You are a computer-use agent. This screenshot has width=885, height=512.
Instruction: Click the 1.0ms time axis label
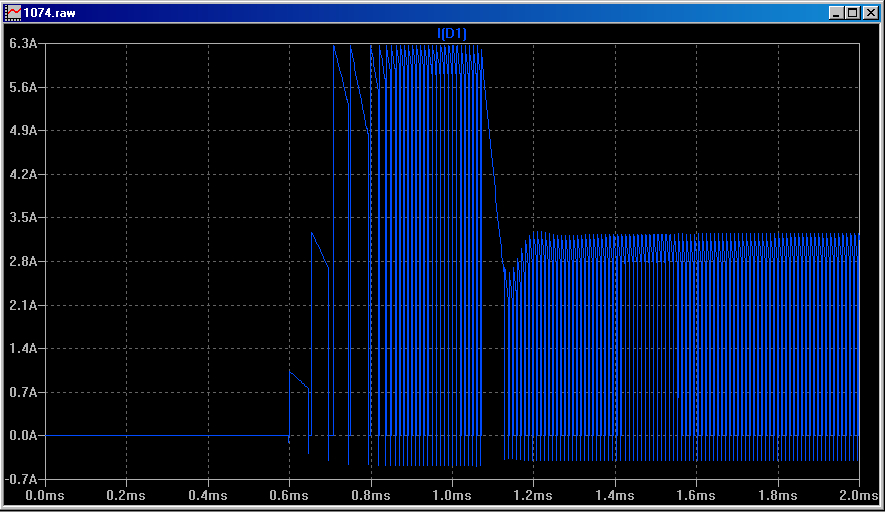pos(452,496)
